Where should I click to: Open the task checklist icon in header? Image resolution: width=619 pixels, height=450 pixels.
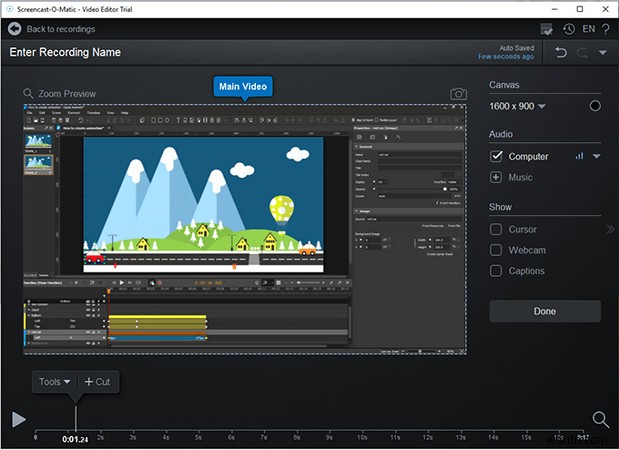pos(547,30)
